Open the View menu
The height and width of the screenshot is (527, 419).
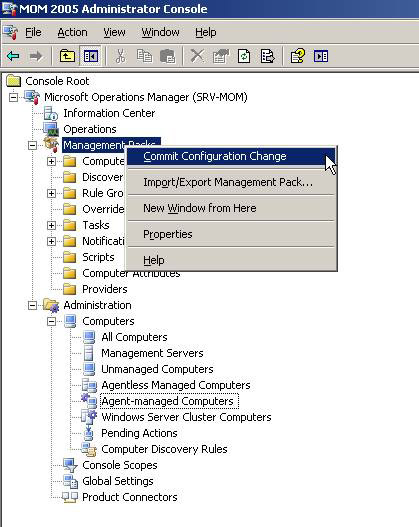[114, 32]
